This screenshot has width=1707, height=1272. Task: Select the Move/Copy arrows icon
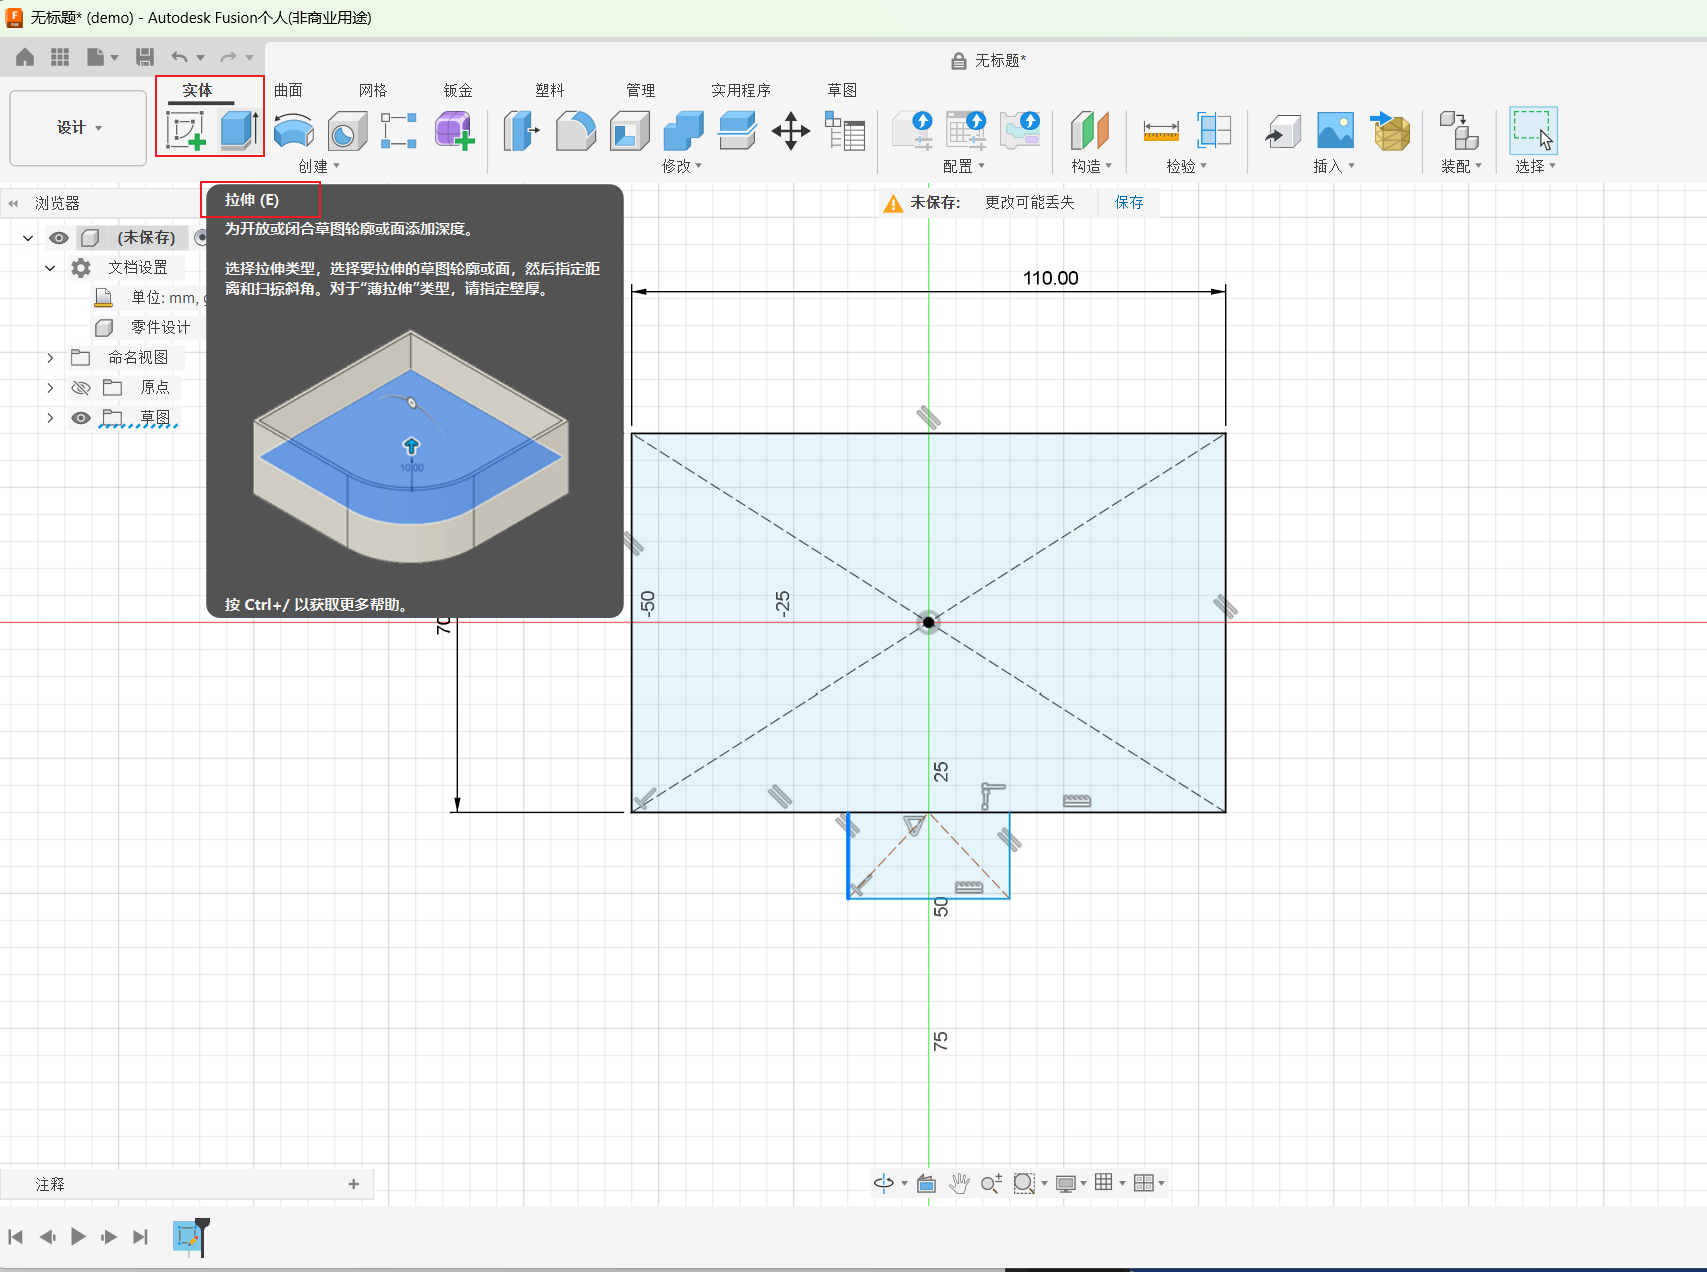[x=791, y=131]
